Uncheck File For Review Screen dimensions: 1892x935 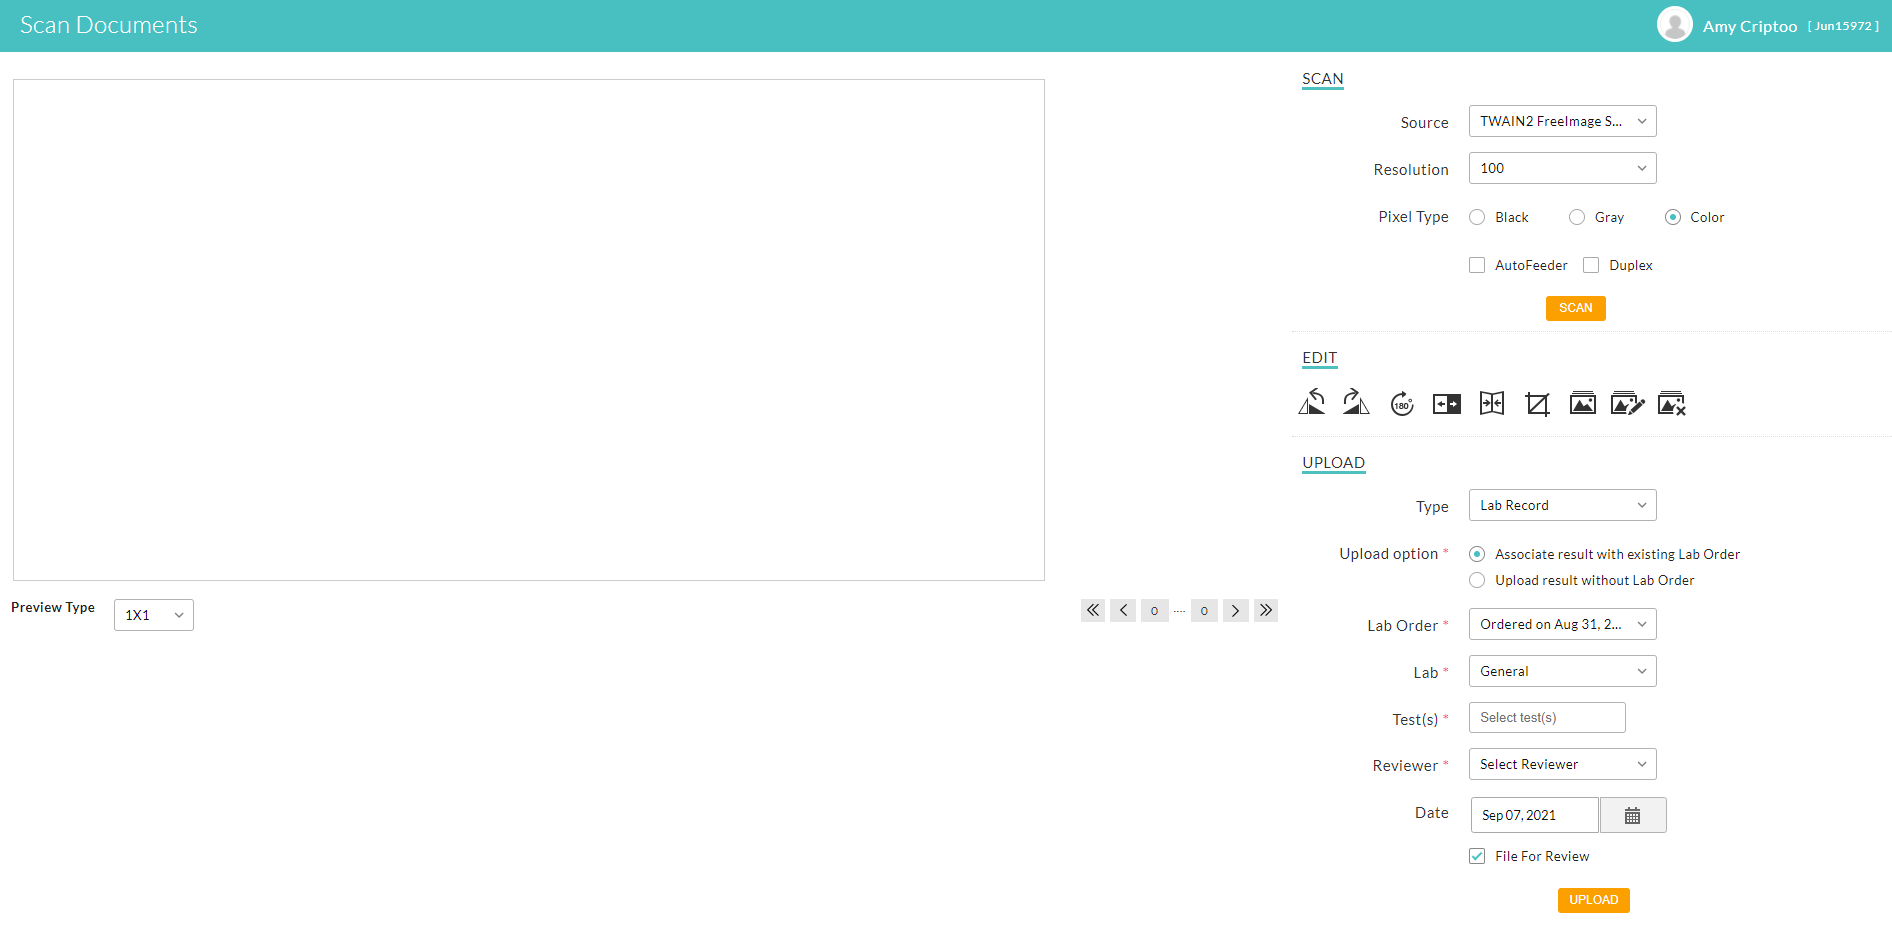[1477, 856]
